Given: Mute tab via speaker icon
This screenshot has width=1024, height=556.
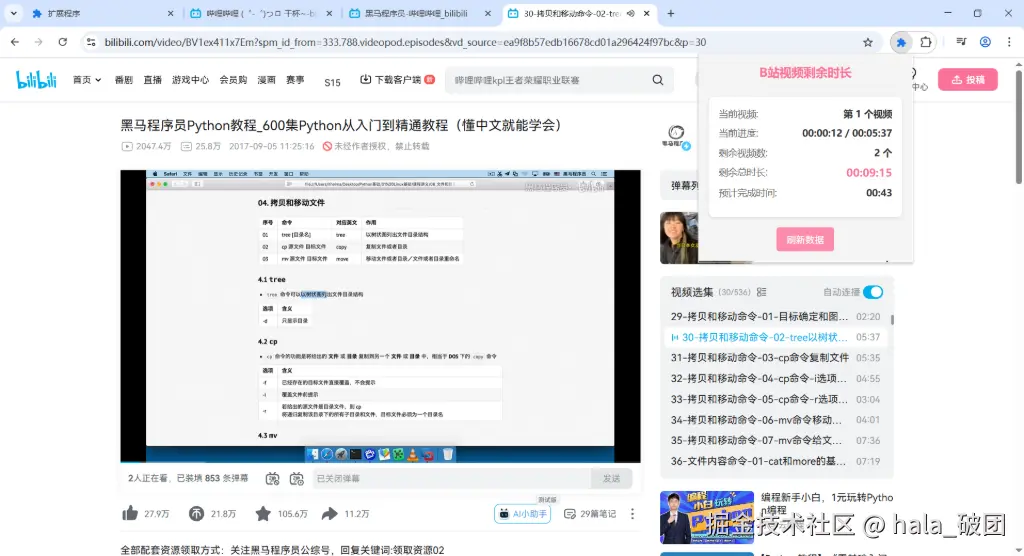Looking at the screenshot, I should (x=630, y=13).
